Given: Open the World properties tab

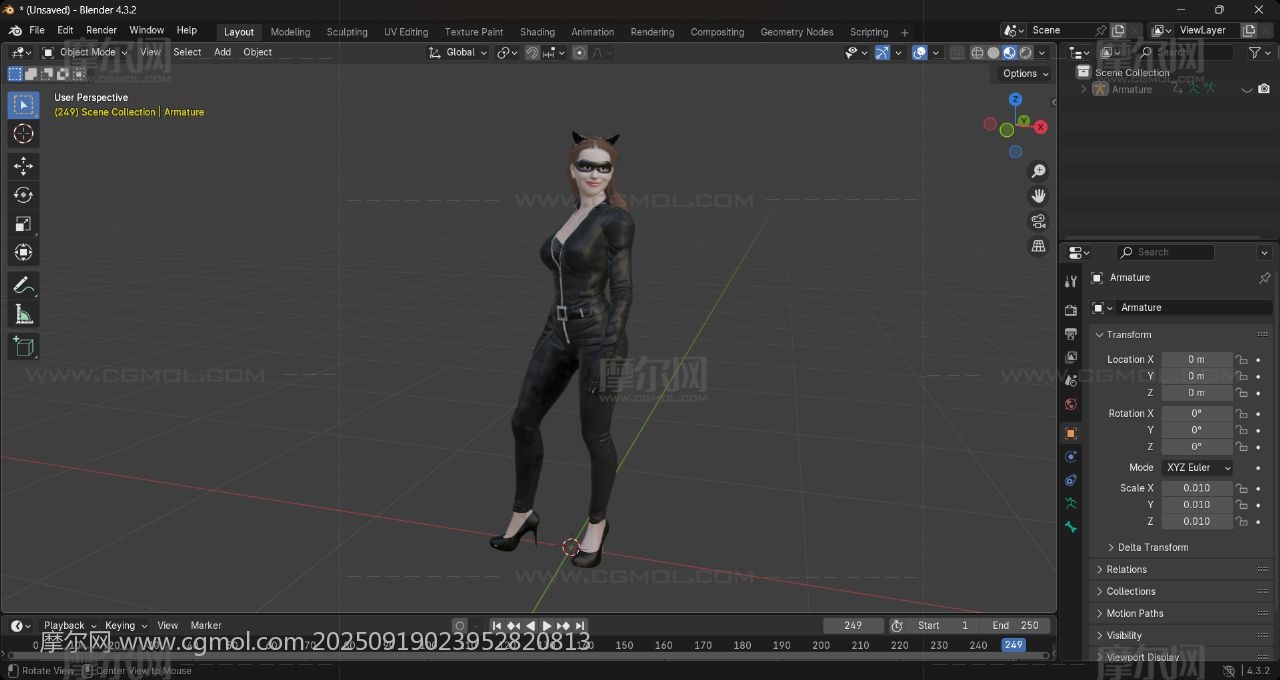Looking at the screenshot, I should pyautogui.click(x=1071, y=404).
